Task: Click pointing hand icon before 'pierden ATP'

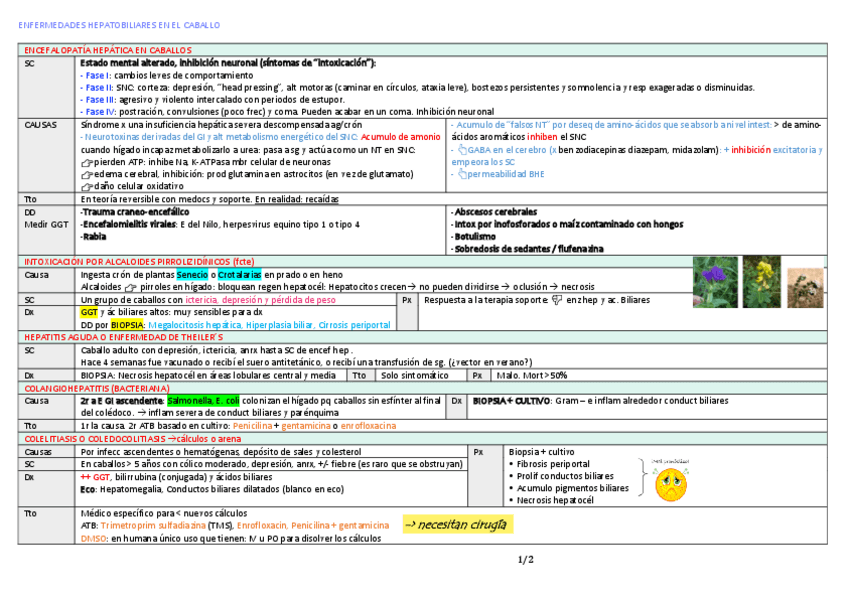Action: pyautogui.click(x=86, y=162)
